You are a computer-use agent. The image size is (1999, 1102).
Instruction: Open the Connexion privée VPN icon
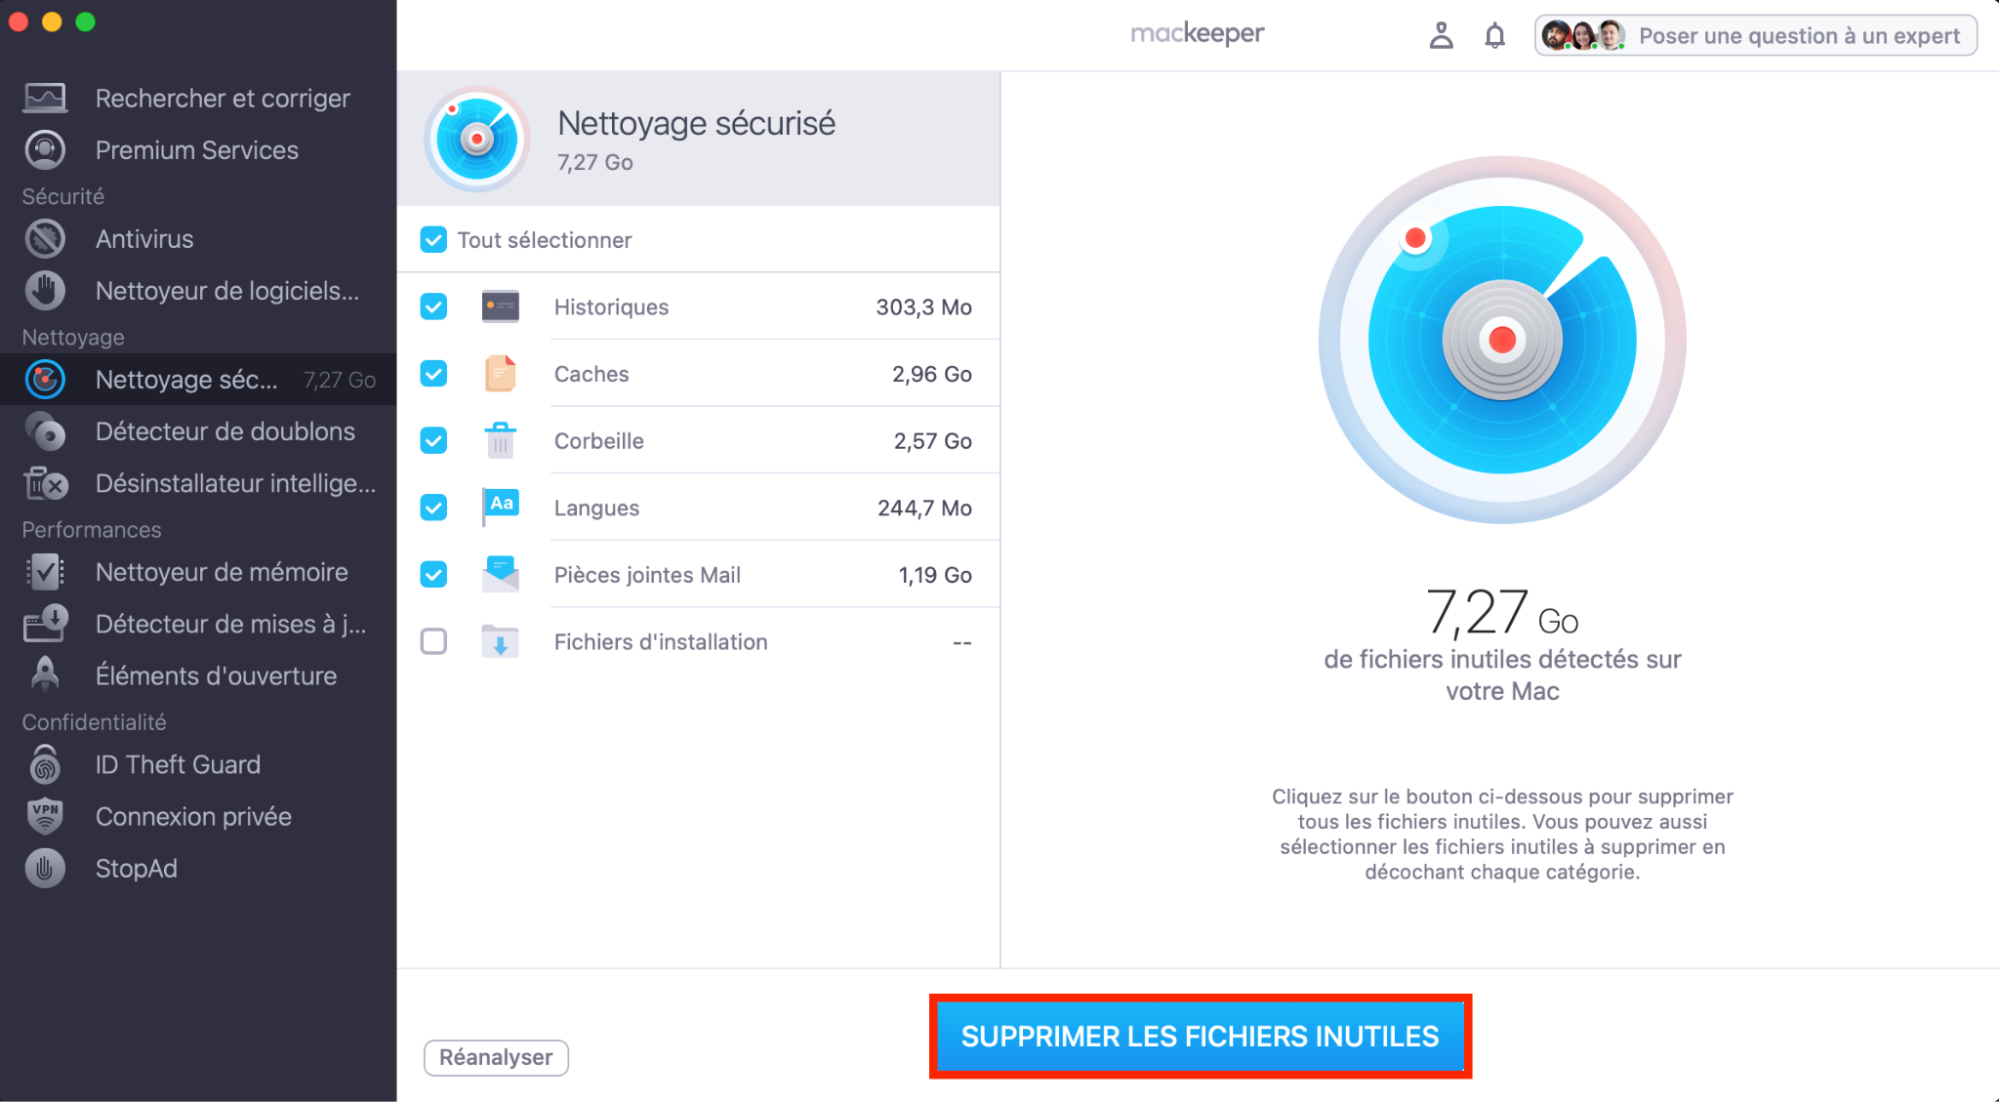click(45, 816)
